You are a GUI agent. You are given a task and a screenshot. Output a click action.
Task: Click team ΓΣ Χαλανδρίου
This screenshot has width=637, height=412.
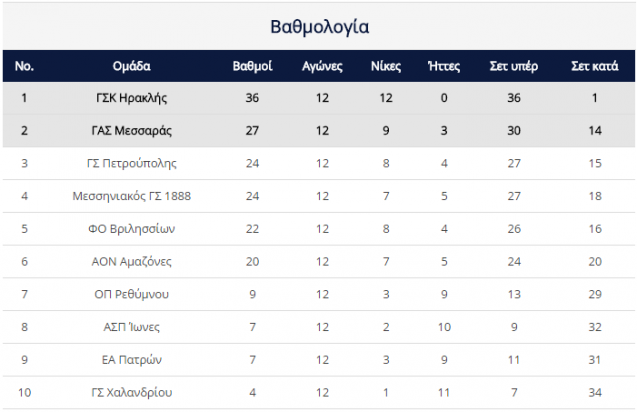click(132, 392)
